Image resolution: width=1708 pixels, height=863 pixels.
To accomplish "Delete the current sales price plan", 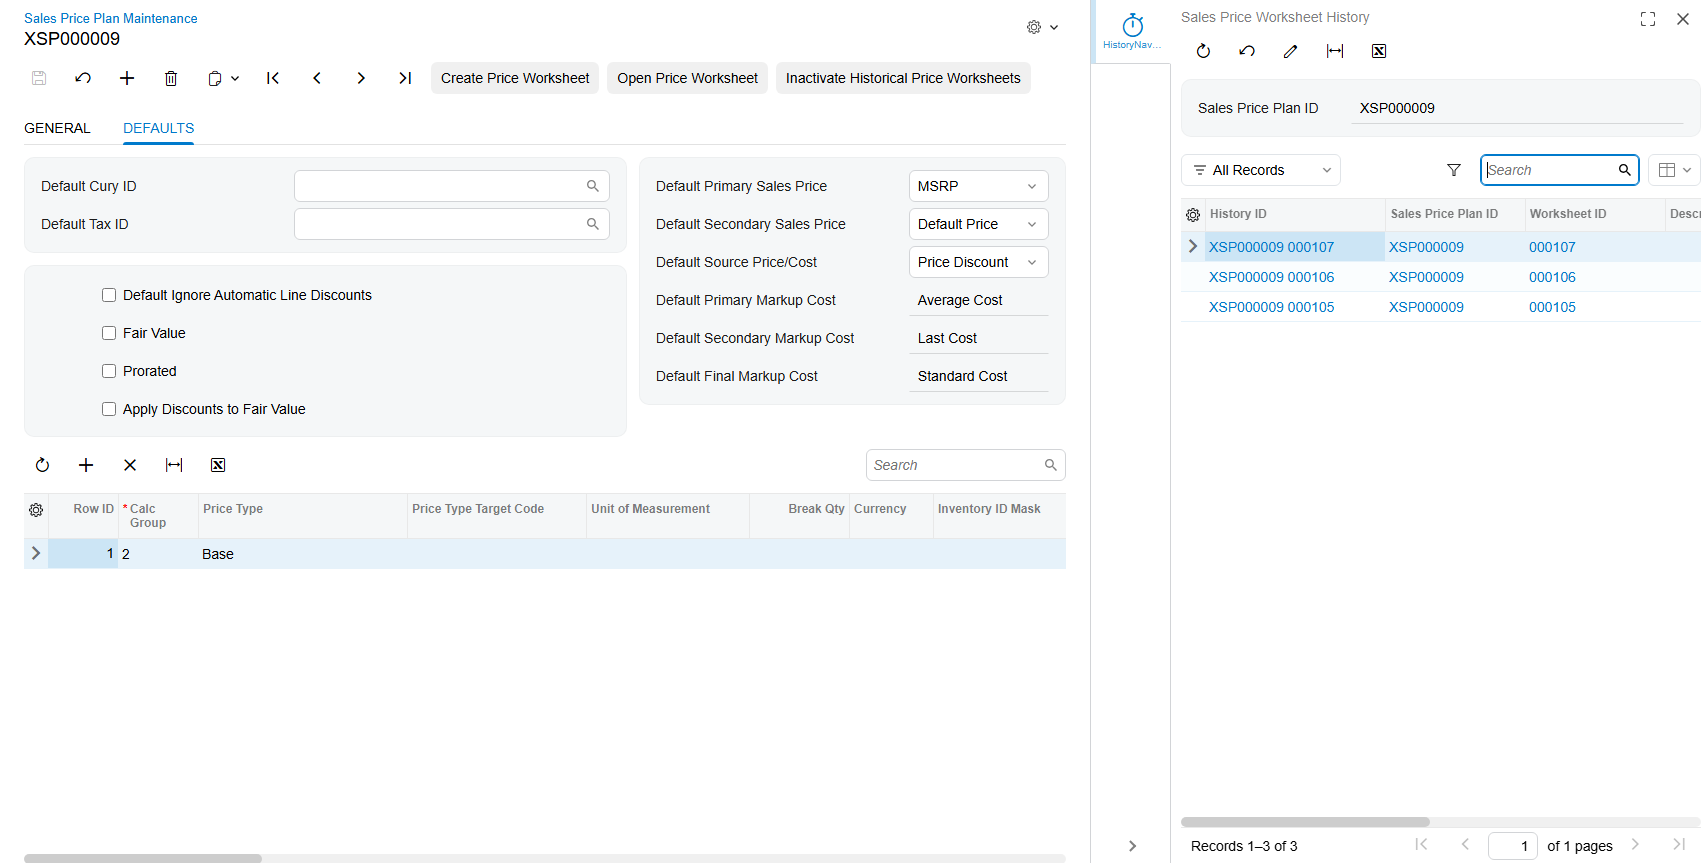I will tap(171, 78).
